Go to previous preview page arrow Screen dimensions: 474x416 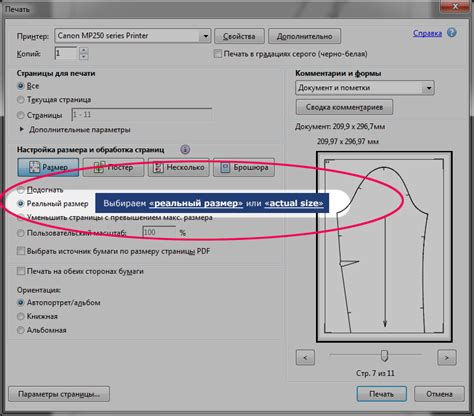click(305, 358)
